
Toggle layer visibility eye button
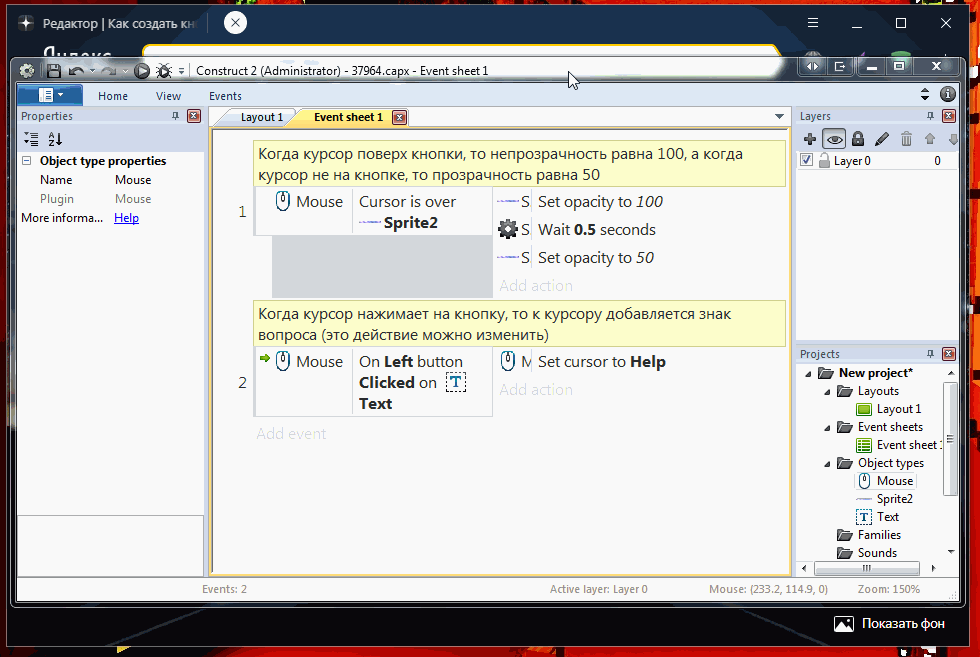[834, 139]
